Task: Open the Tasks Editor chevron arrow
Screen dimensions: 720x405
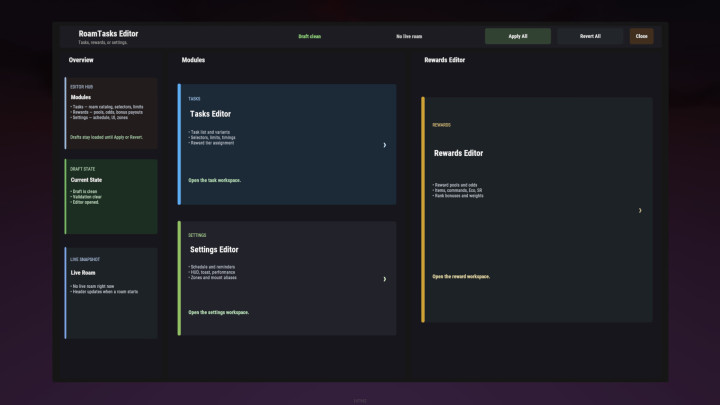Action: [x=385, y=145]
